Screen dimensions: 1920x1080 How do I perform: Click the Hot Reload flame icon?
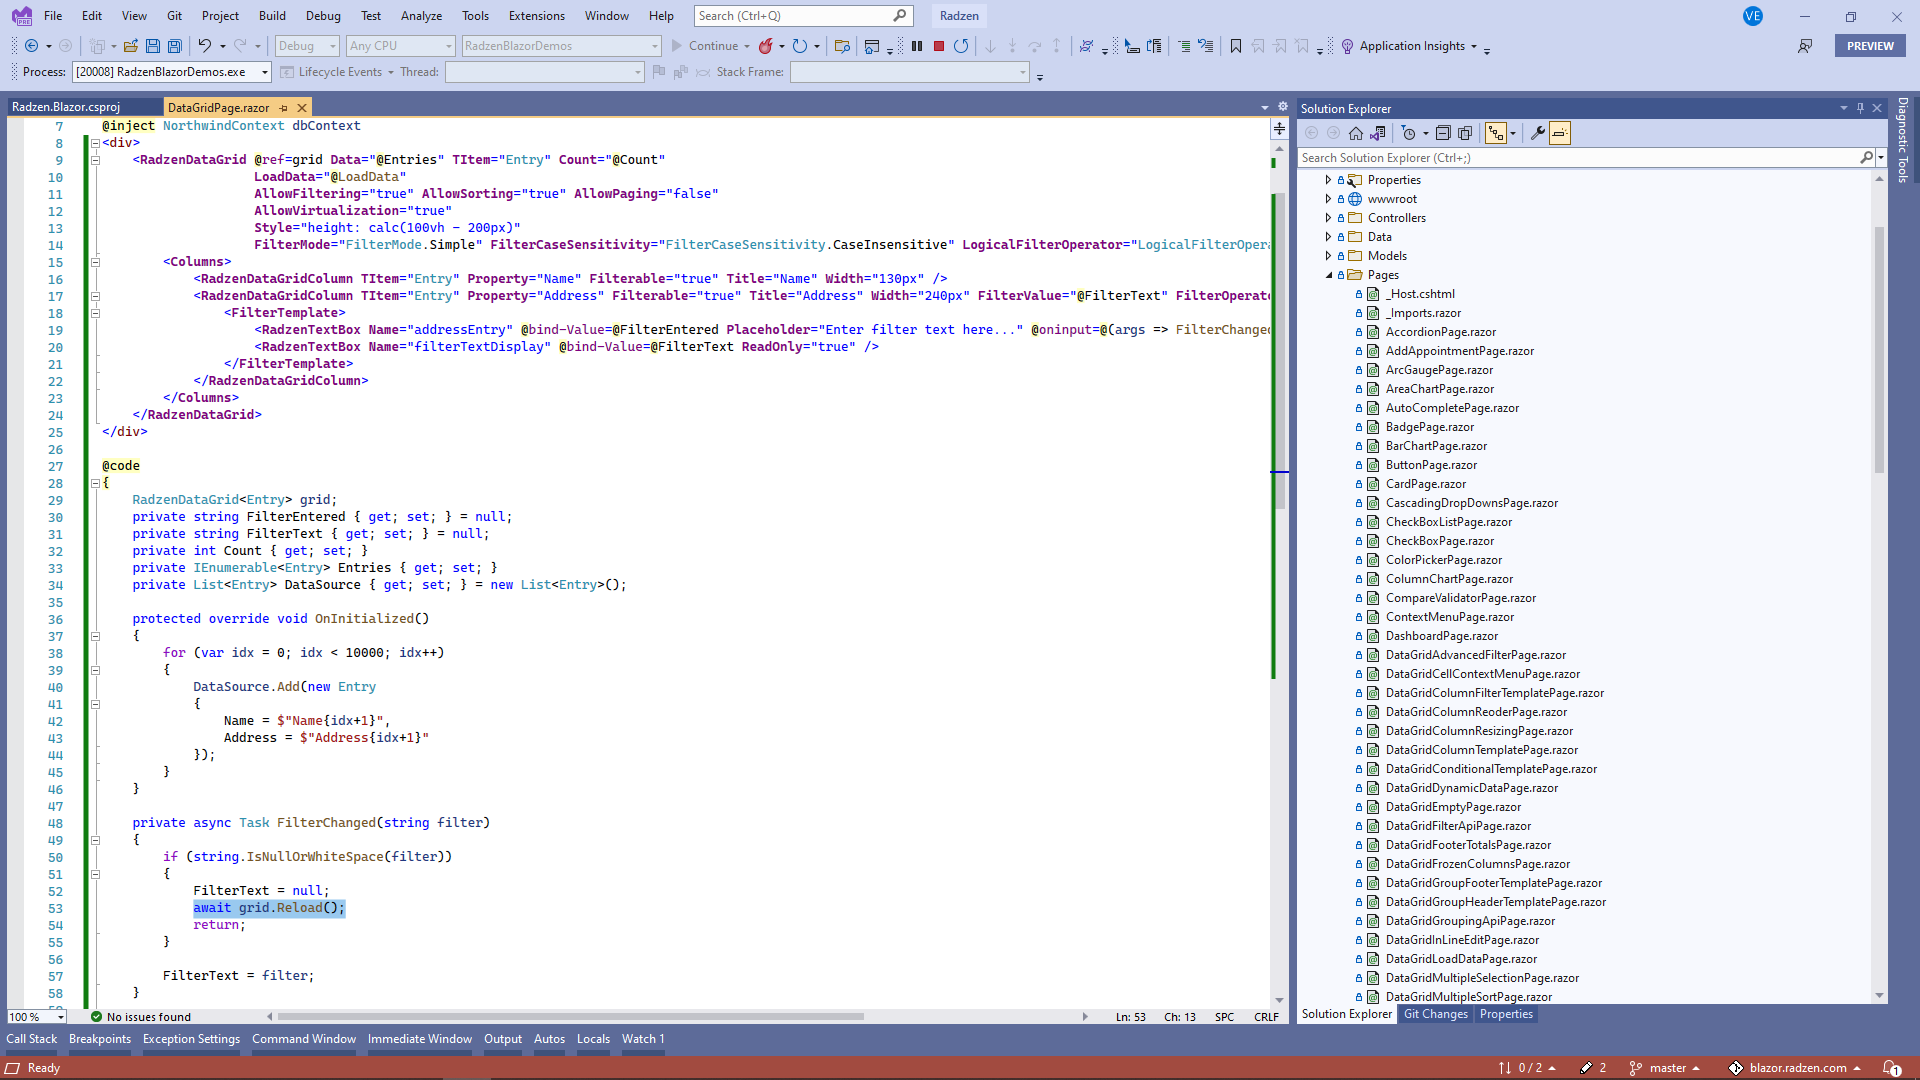coord(766,46)
